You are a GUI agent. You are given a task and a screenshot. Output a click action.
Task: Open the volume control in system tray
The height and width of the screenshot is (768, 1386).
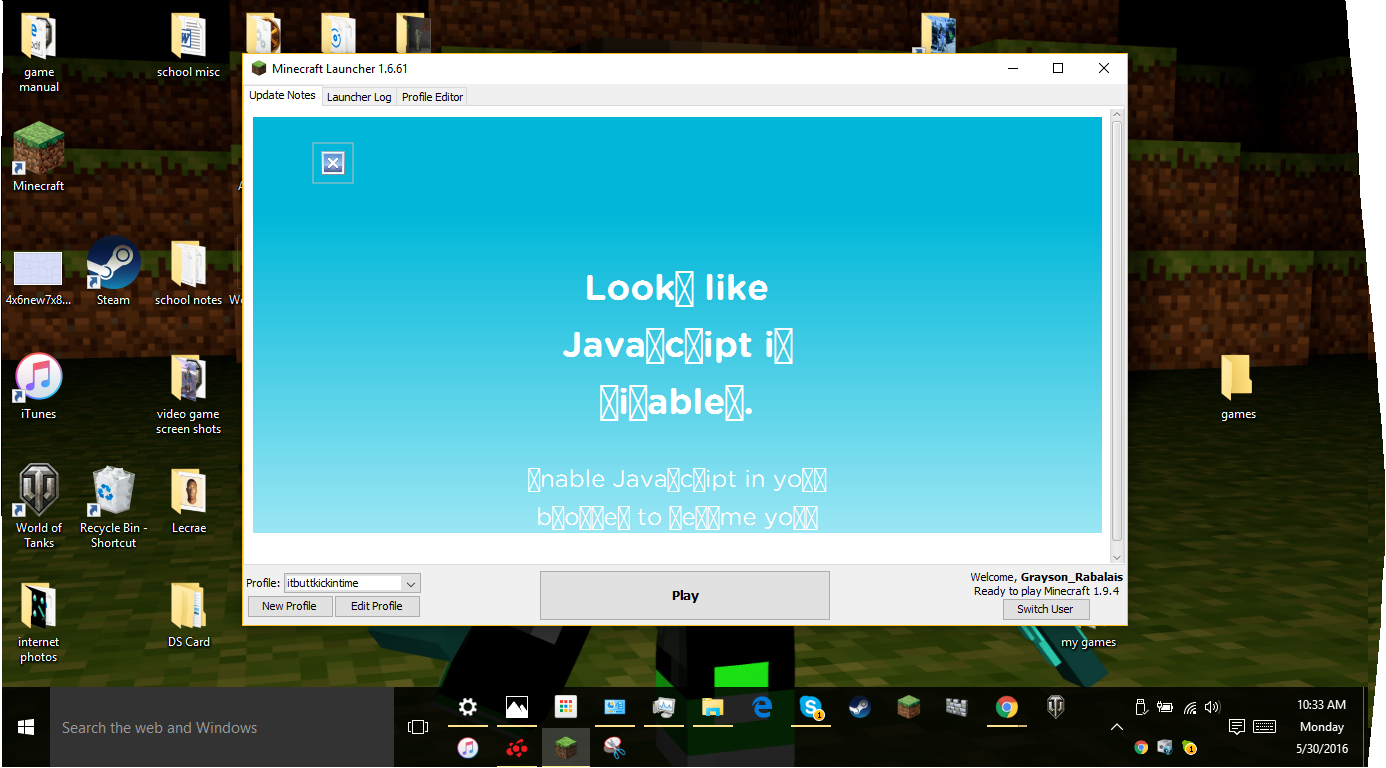(x=1213, y=707)
